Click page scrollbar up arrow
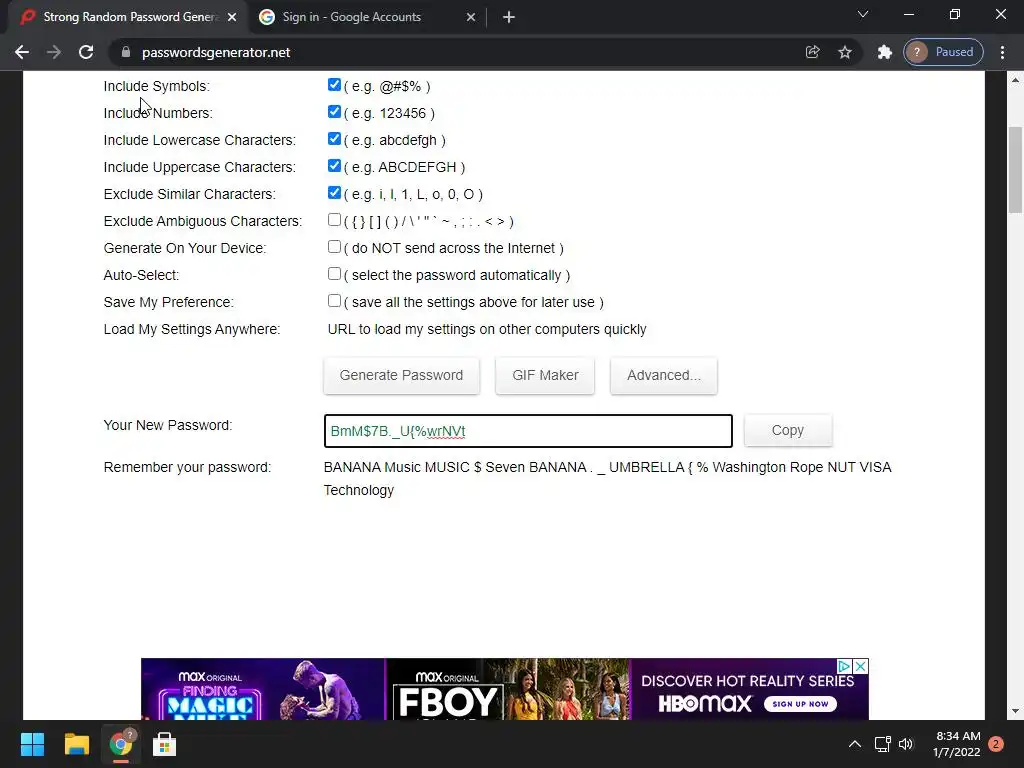This screenshot has width=1024, height=768. pyautogui.click(x=1015, y=80)
